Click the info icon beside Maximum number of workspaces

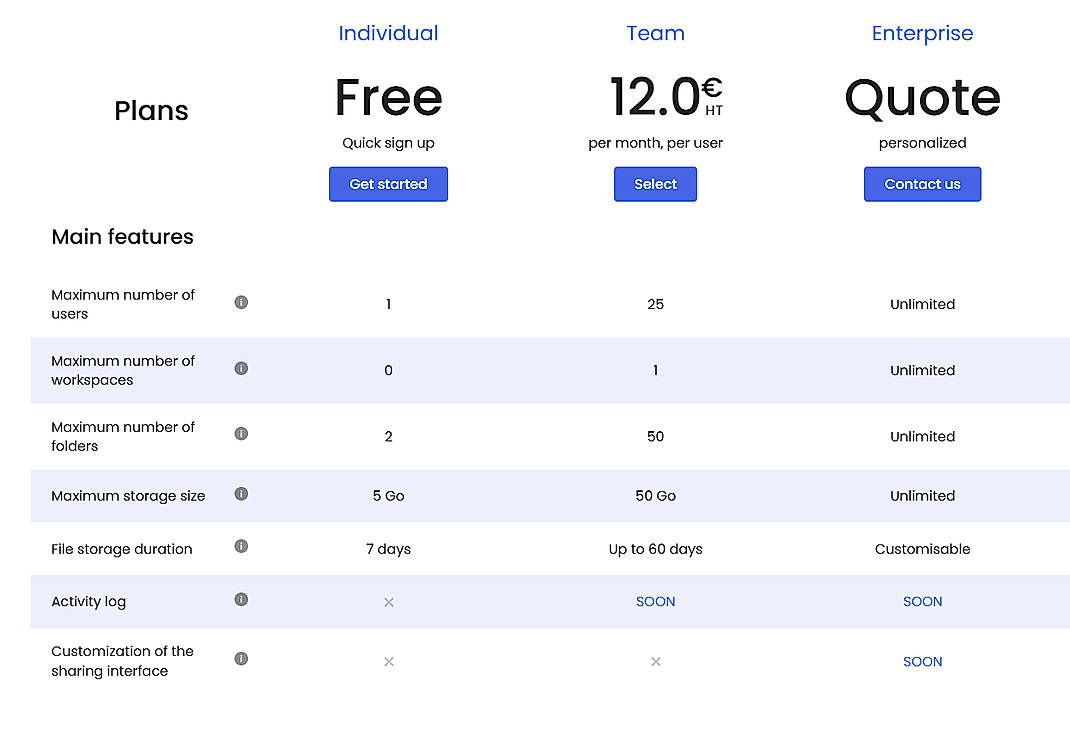pyautogui.click(x=240, y=368)
